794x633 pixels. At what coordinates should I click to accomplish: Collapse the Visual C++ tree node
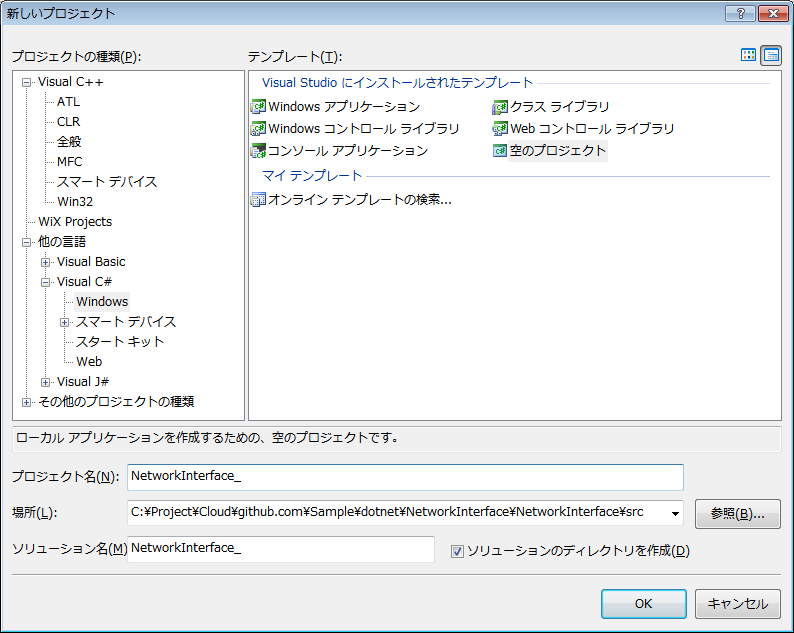[x=26, y=83]
